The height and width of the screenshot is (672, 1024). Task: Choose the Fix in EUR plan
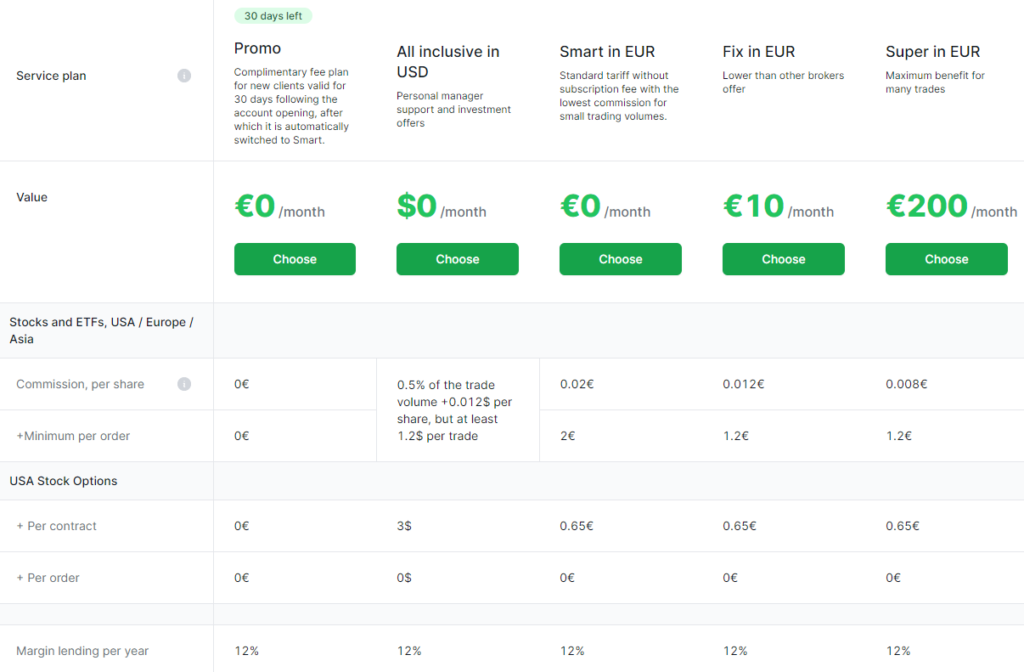click(783, 258)
